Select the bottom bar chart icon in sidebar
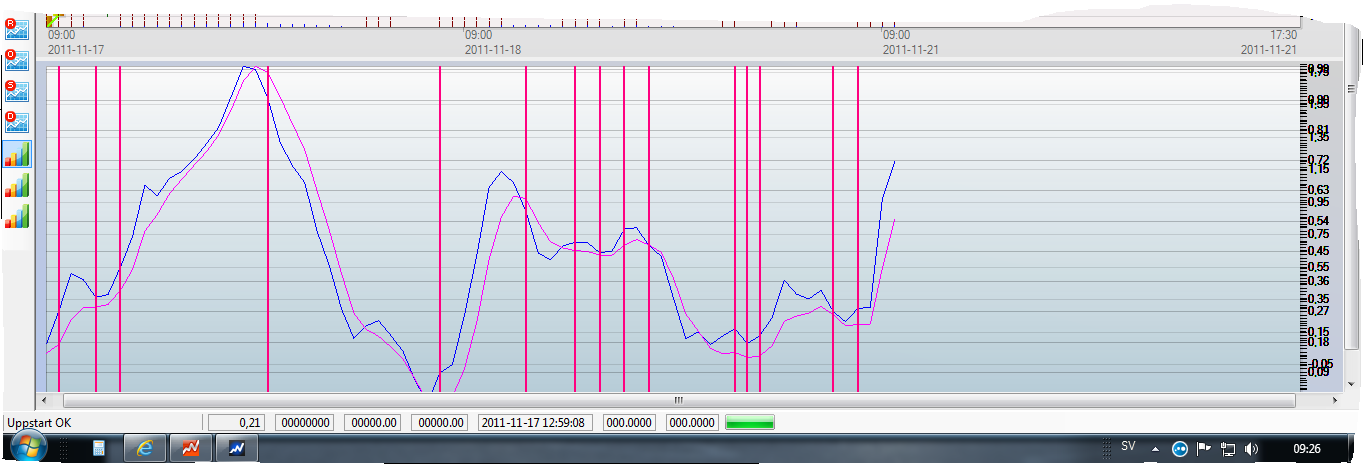Viewport: 1363px width, 464px height. tap(17, 216)
